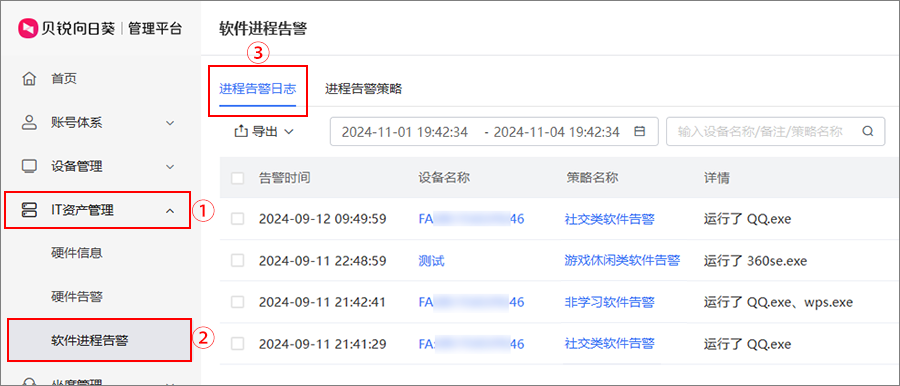Image resolution: width=900 pixels, height=386 pixels.
Task: Open device link in 2024-09-11 21:42:41 row
Action: (x=471, y=302)
